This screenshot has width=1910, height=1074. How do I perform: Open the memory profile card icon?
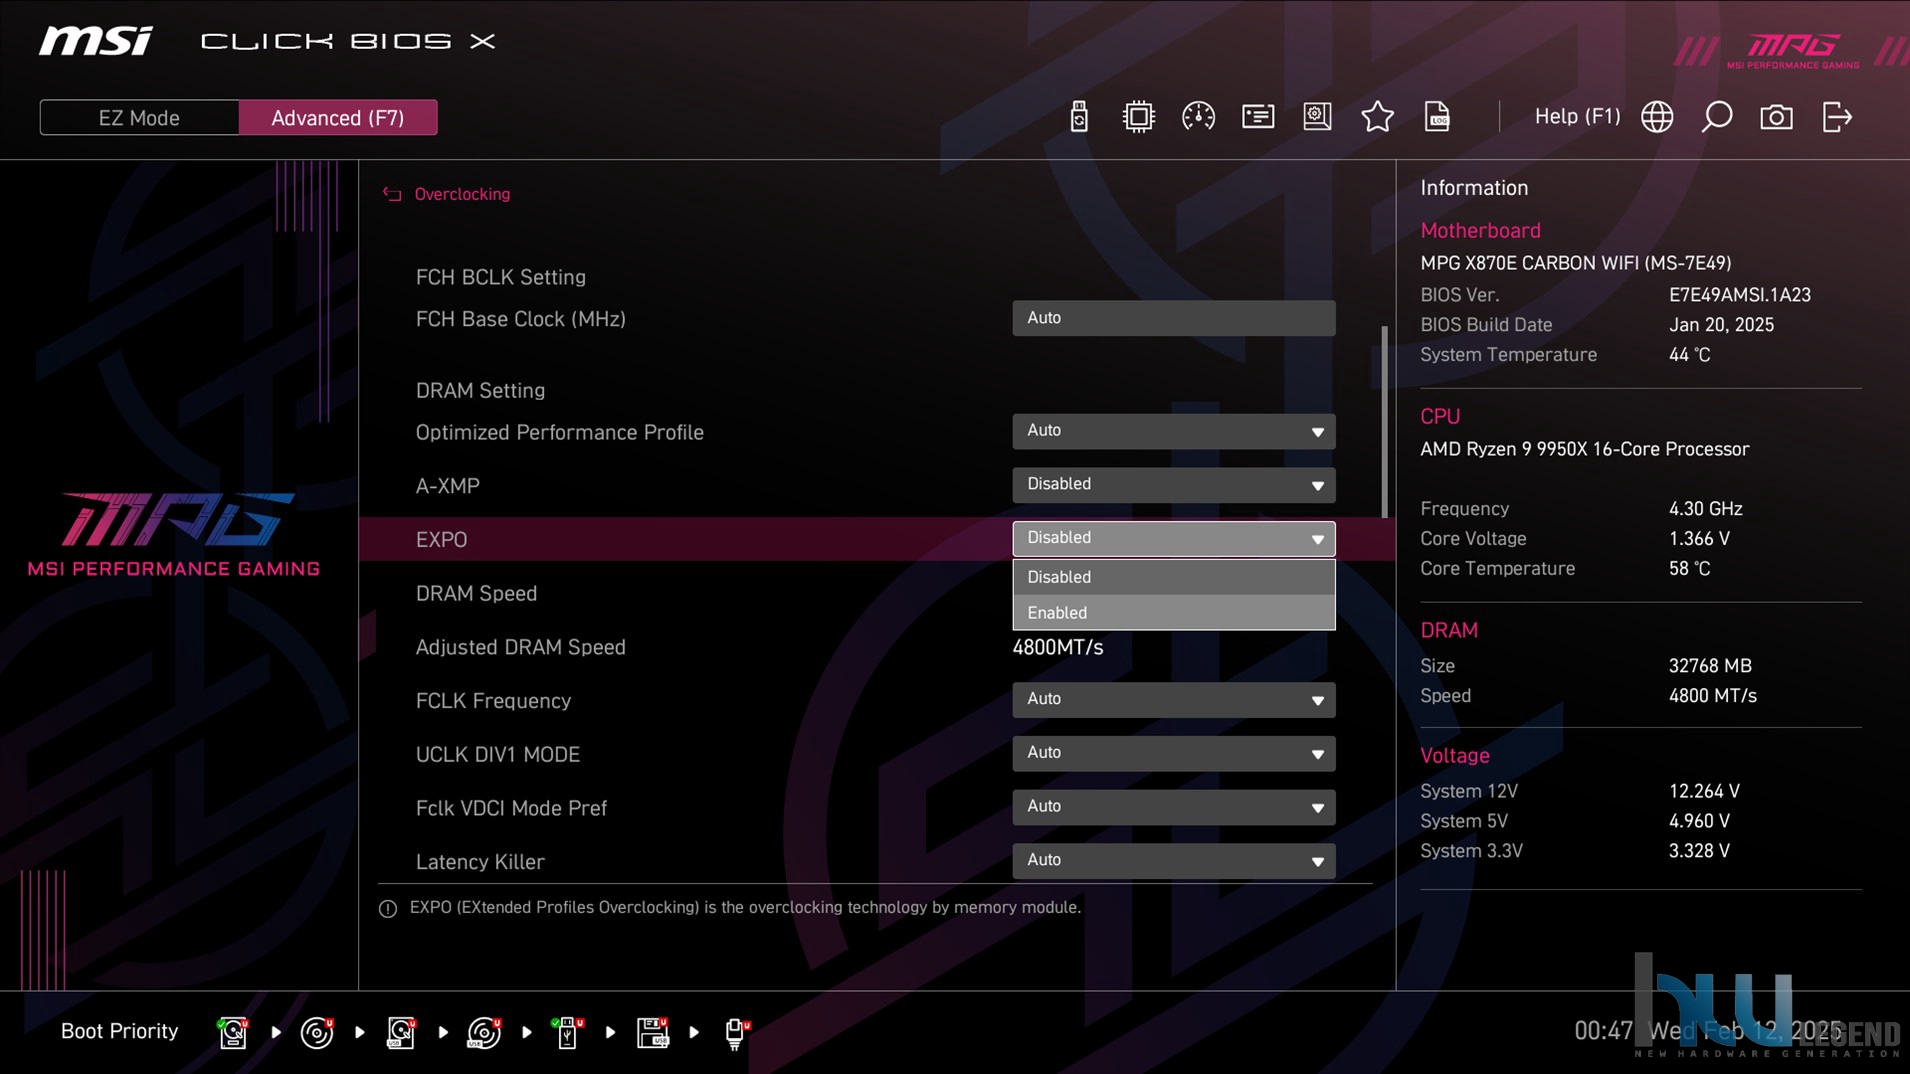(1258, 117)
